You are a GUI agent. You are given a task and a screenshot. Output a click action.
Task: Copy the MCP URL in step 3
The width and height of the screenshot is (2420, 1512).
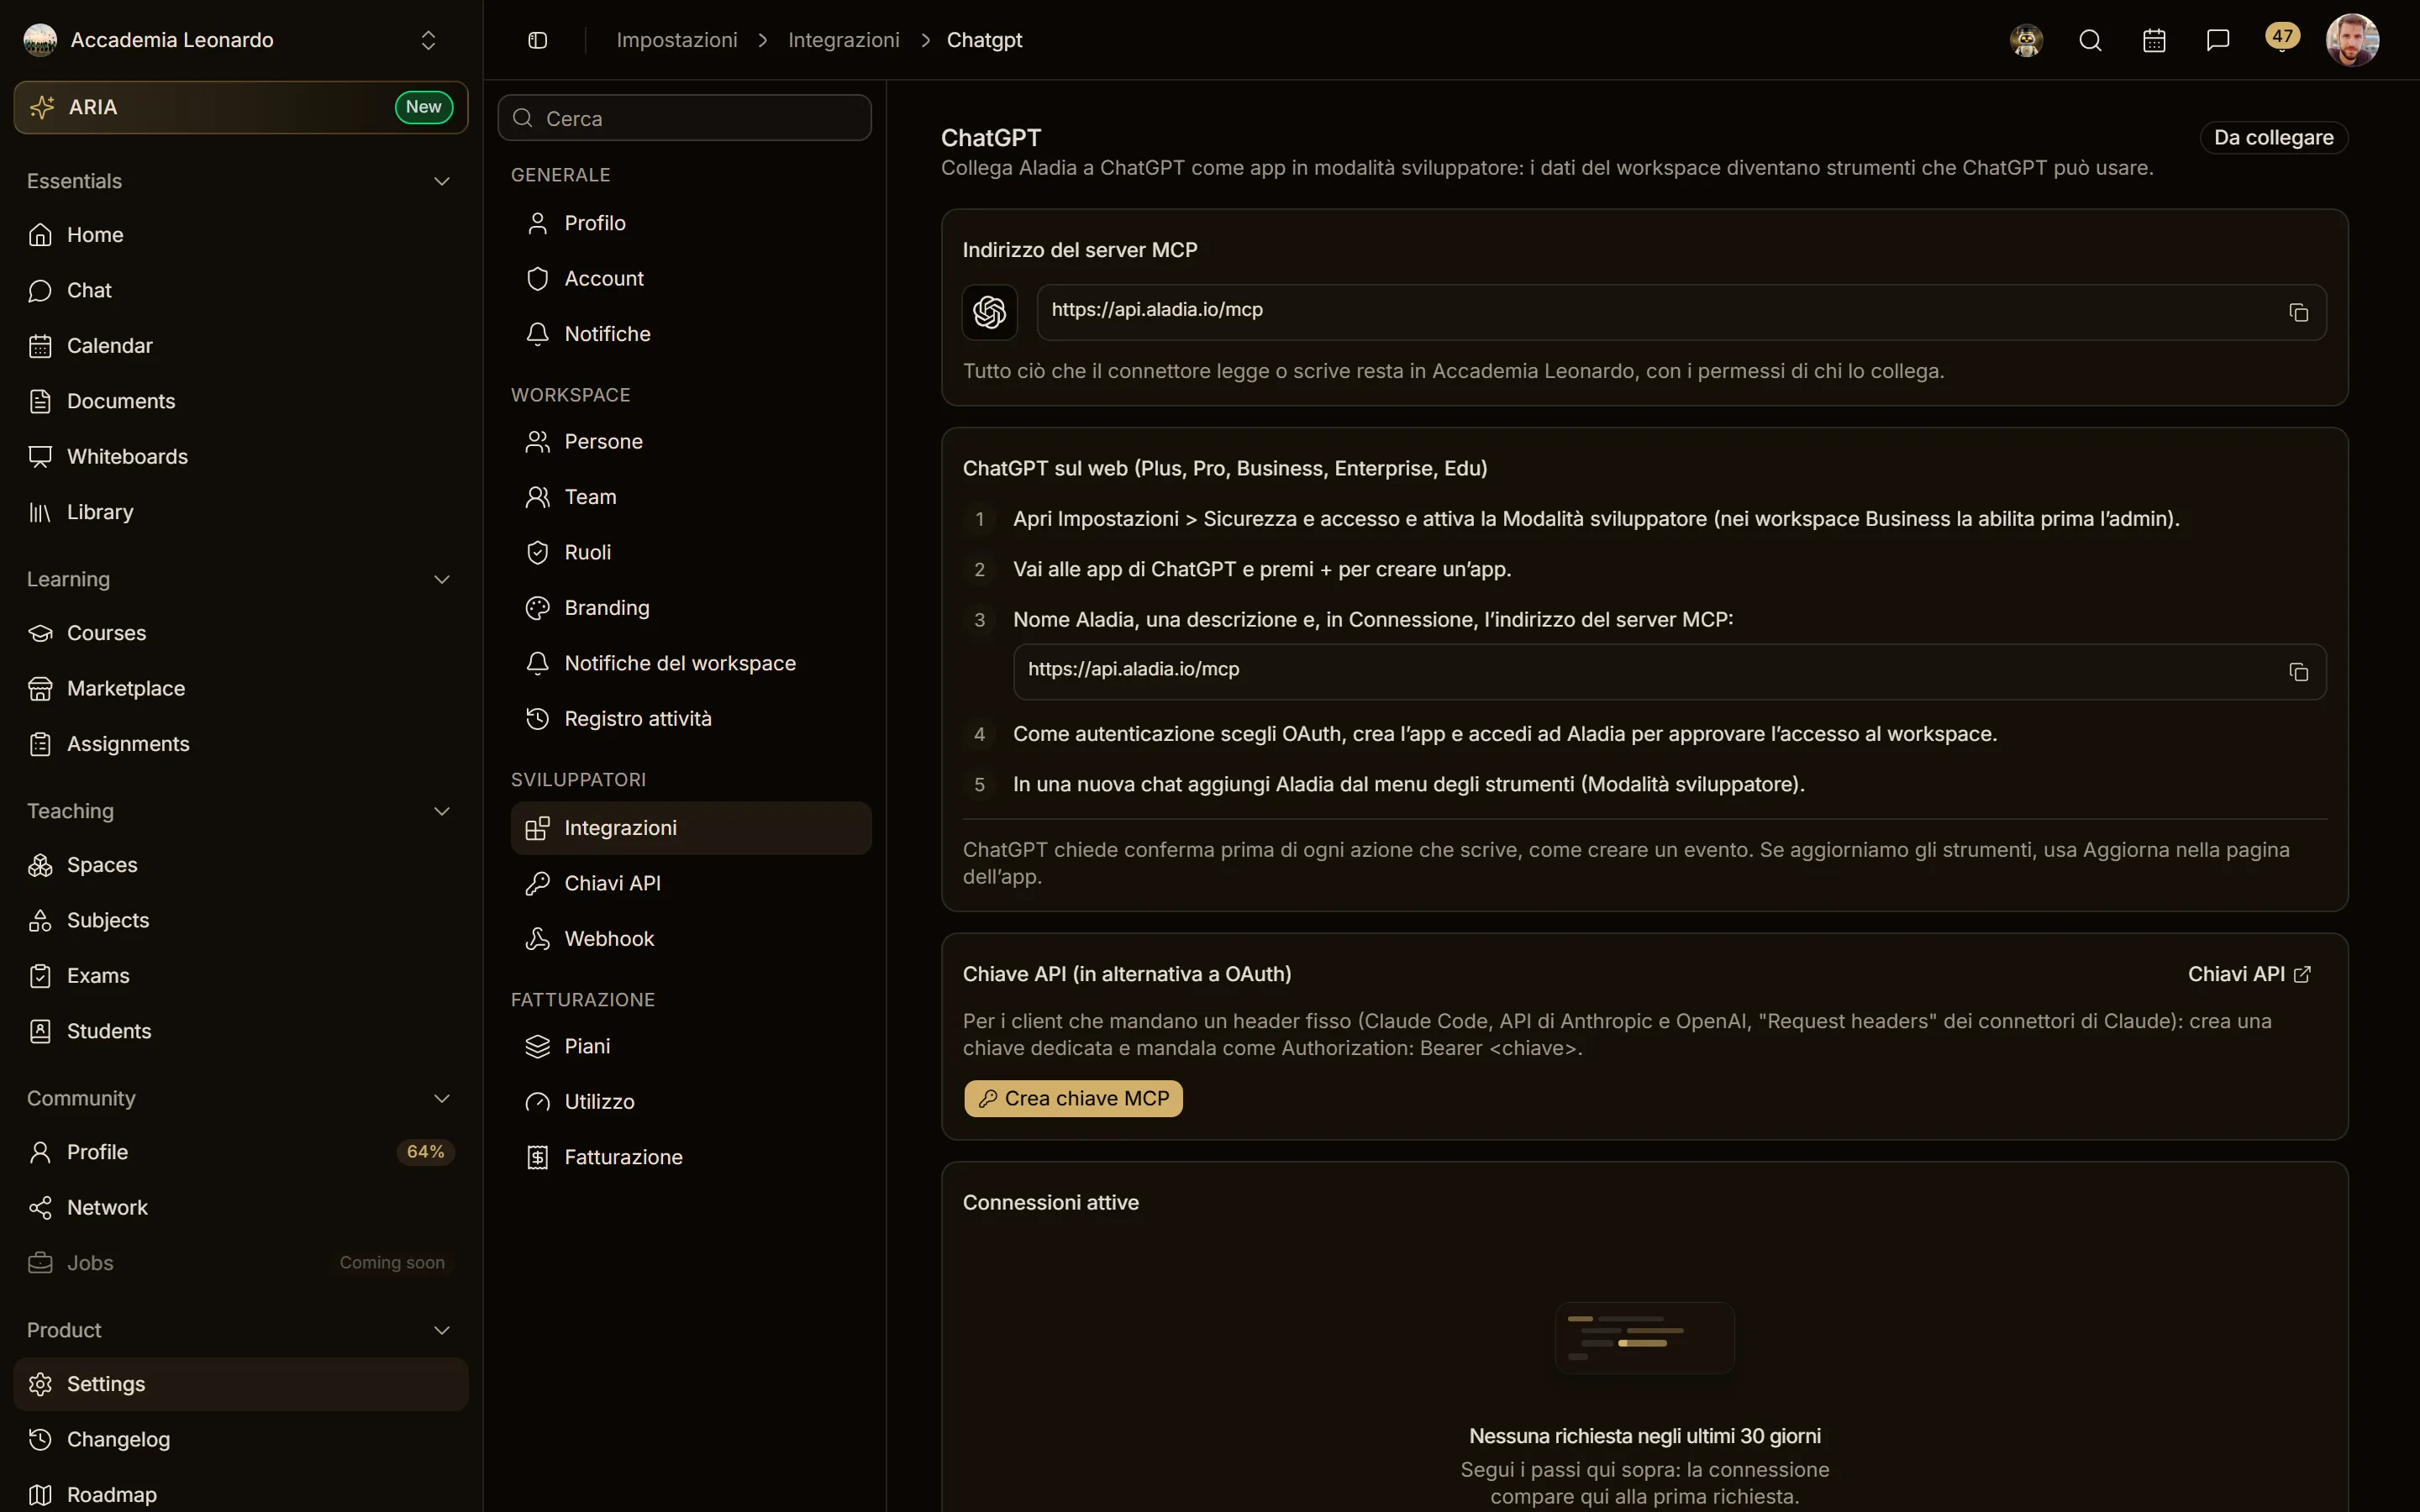(2298, 672)
